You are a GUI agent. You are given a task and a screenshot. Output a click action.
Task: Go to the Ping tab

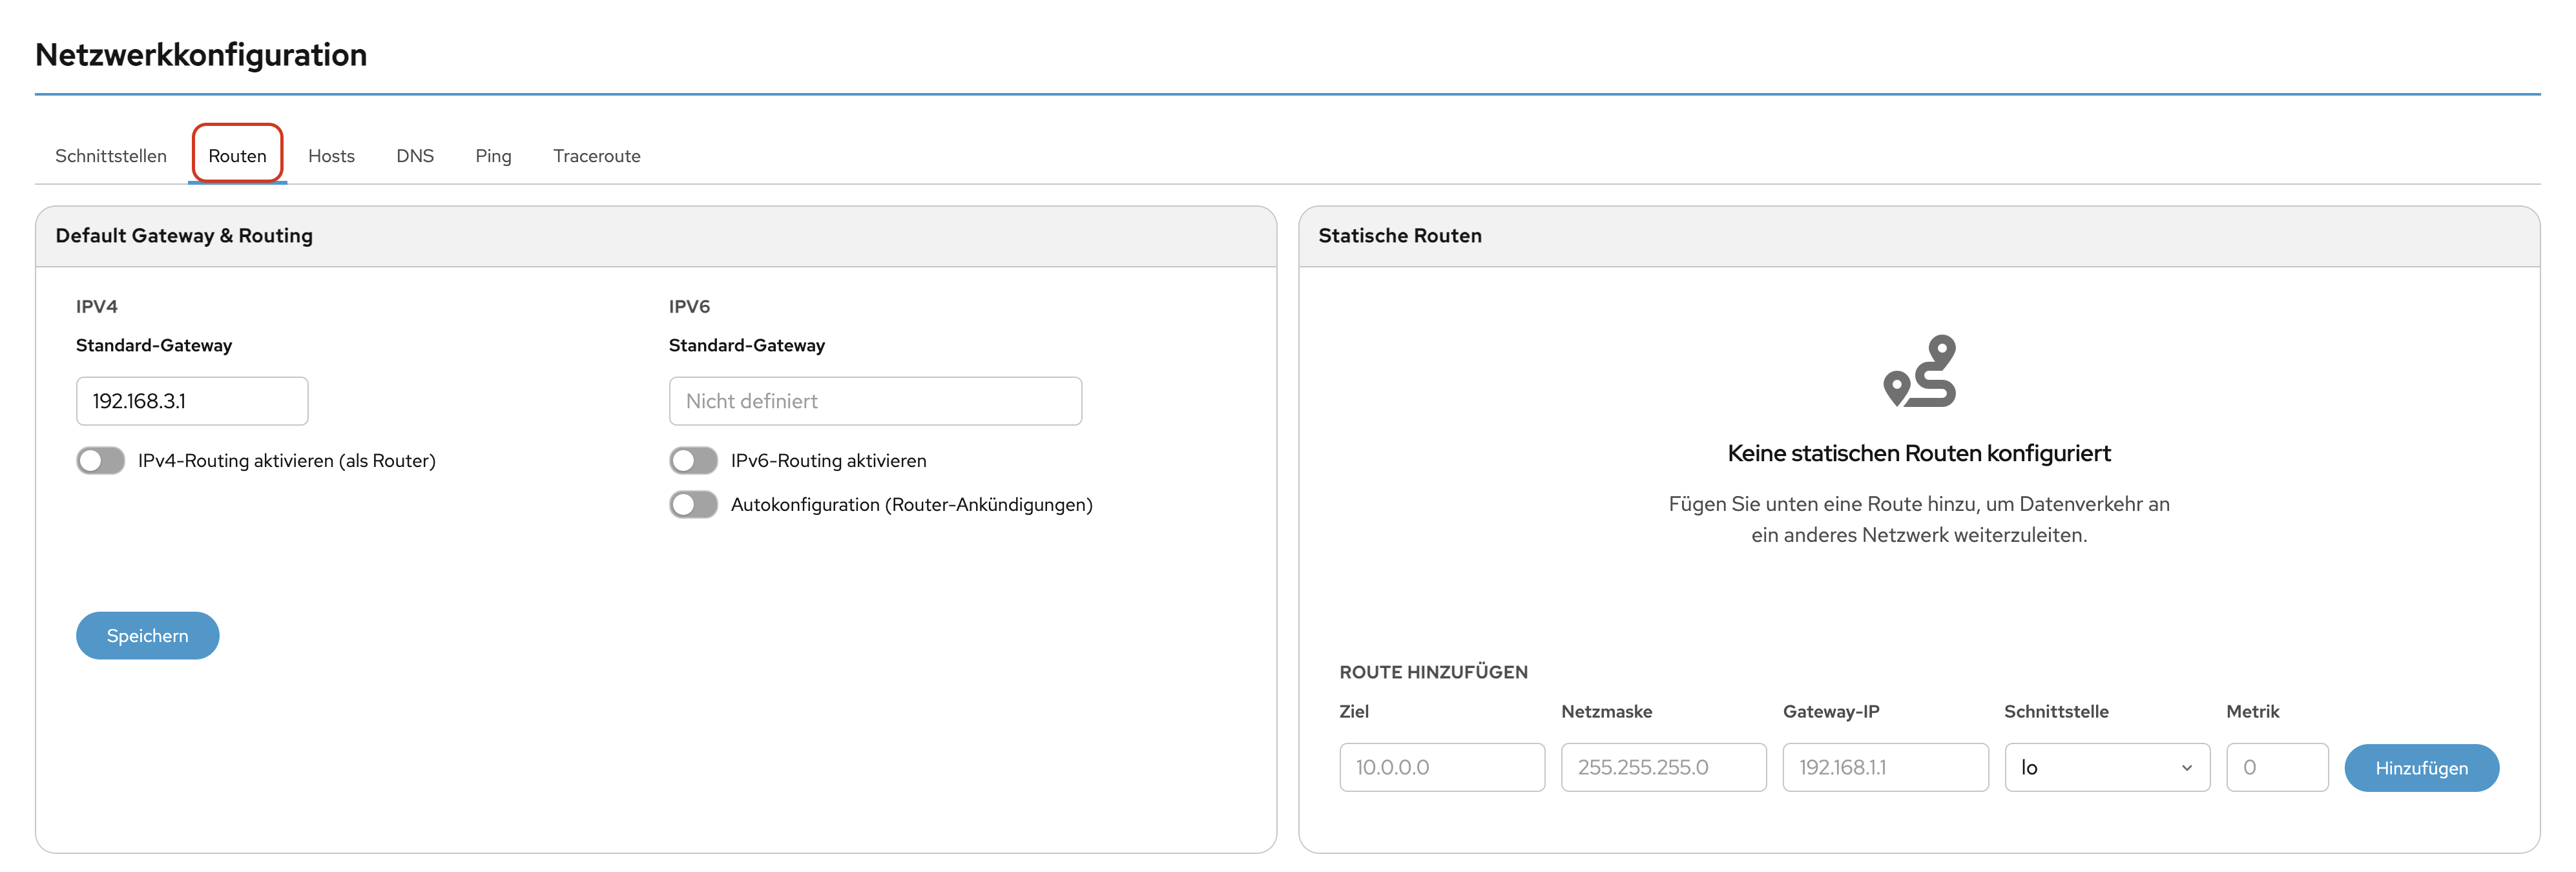(x=493, y=156)
